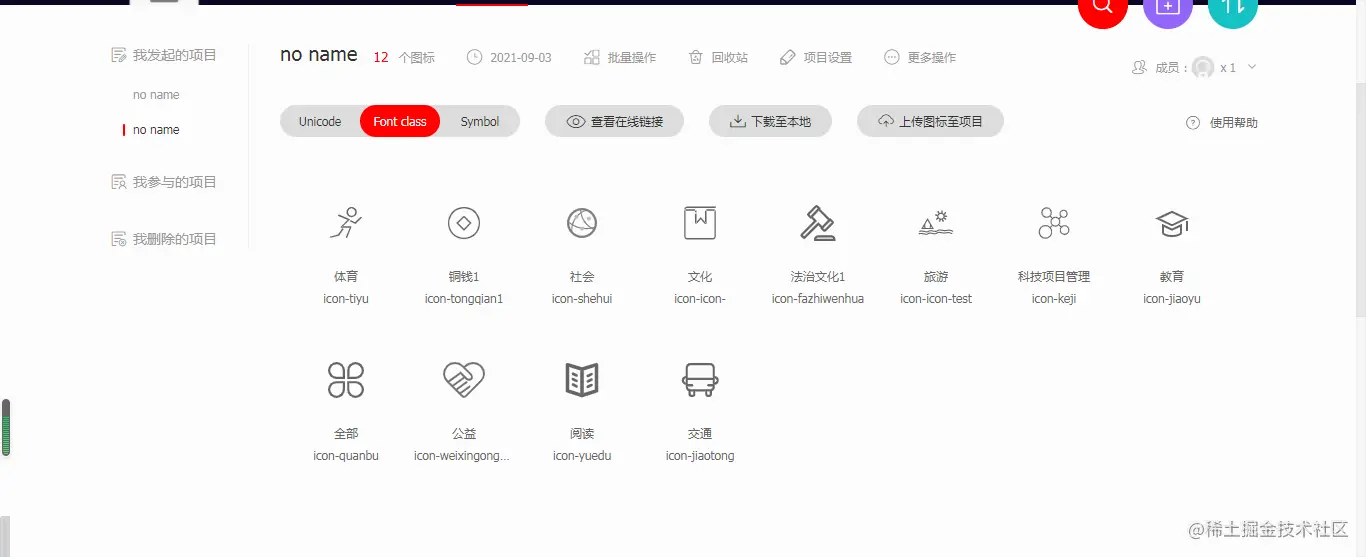This screenshot has width=1366, height=557.
Task: Click the 查看在线链接 button
Action: 615,122
